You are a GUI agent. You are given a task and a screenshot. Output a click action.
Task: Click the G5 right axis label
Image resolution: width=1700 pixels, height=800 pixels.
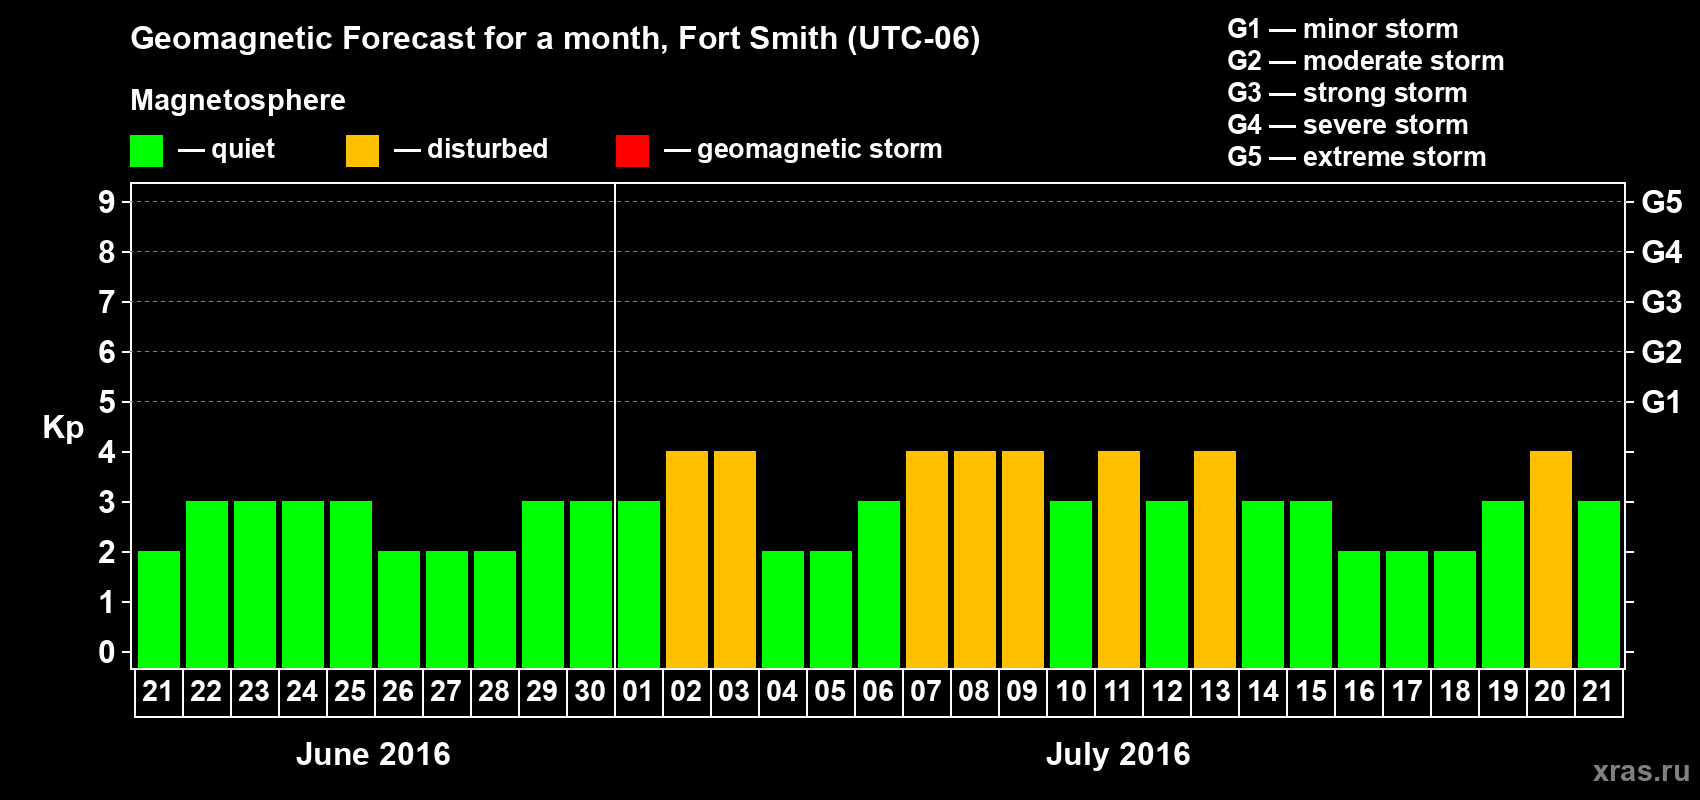point(1662,202)
